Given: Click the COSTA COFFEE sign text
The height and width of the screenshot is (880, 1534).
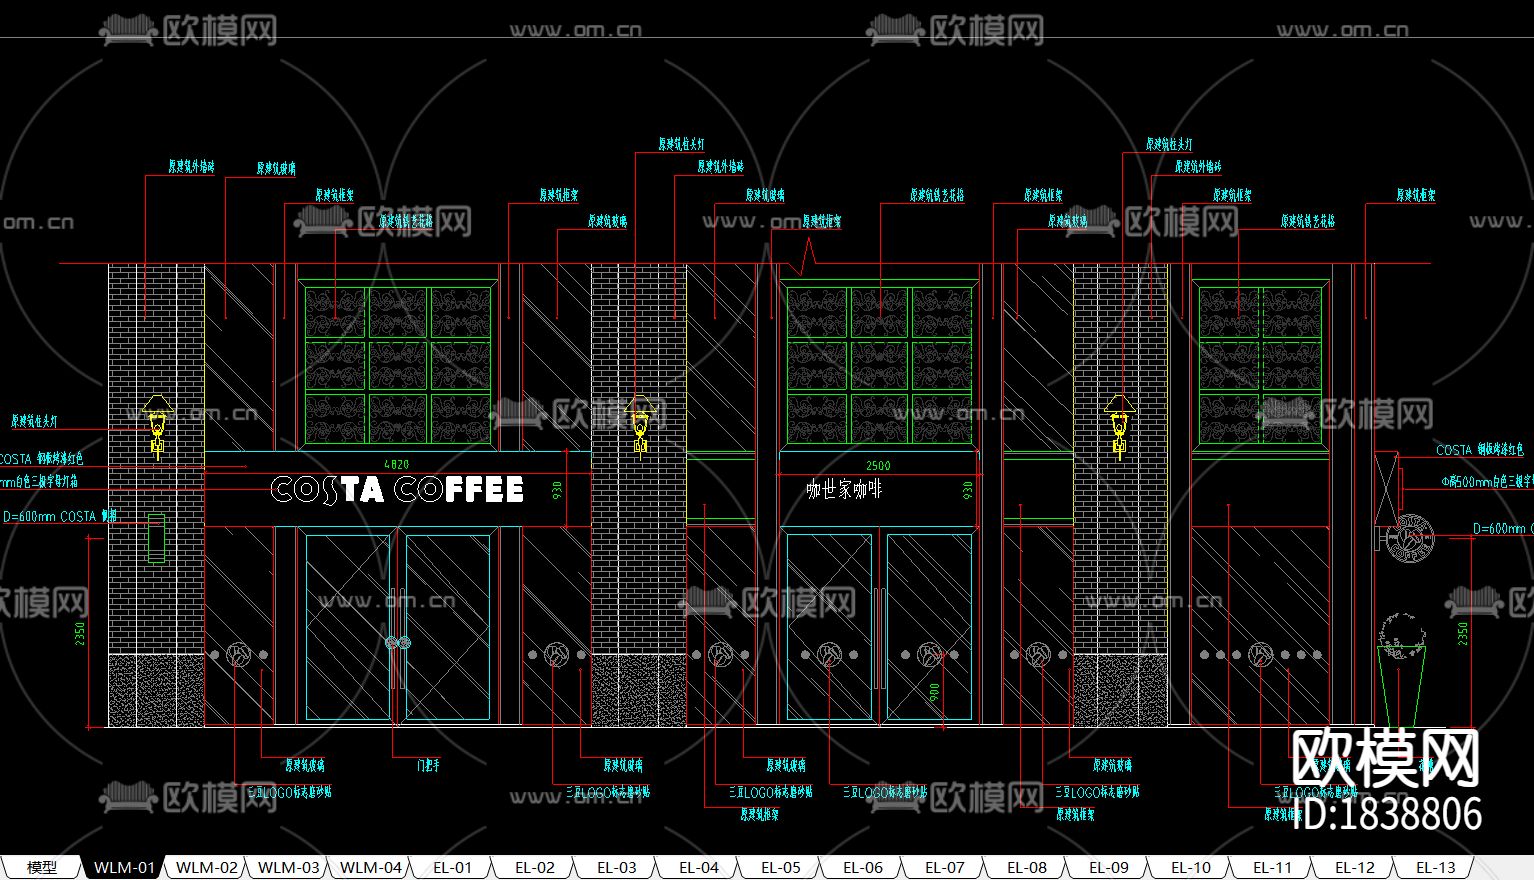Looking at the screenshot, I should click(397, 490).
